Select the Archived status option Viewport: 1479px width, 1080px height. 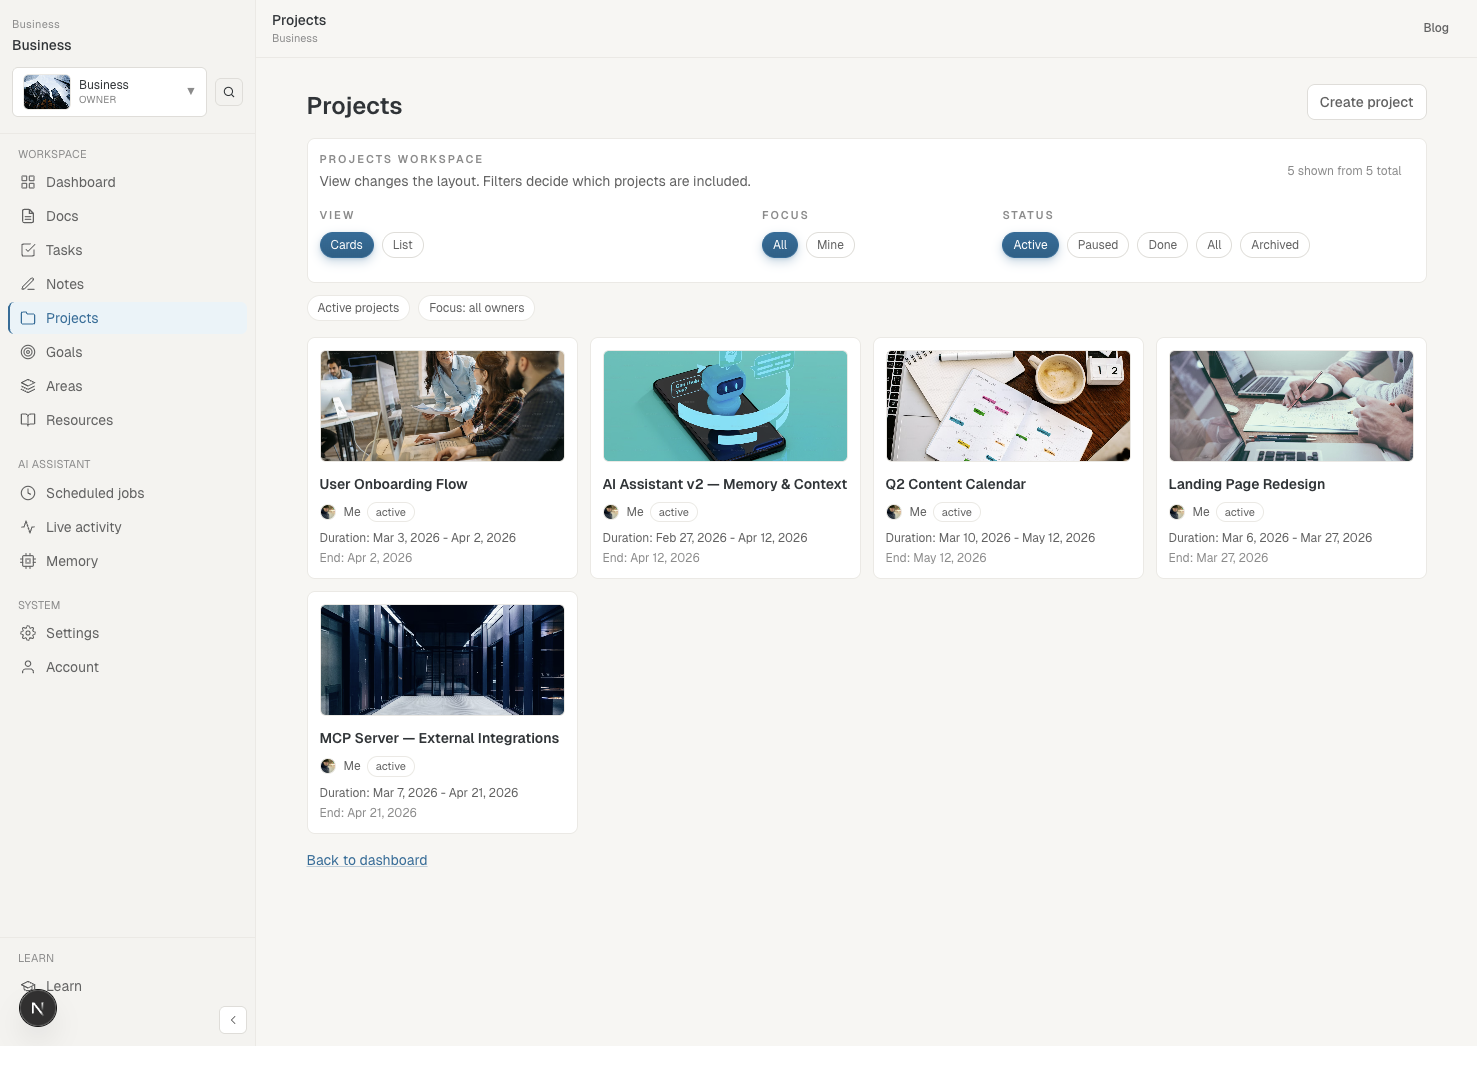pyautogui.click(x=1274, y=245)
